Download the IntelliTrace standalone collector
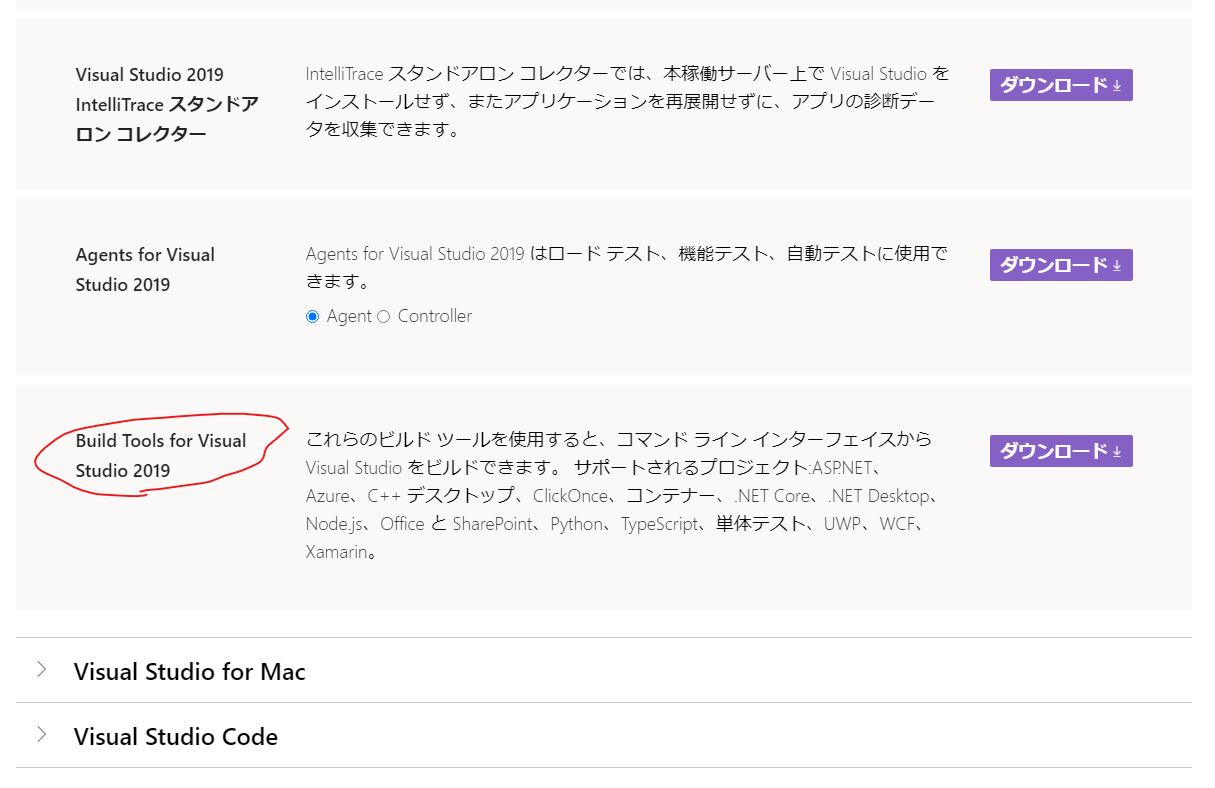This screenshot has height=788, width=1215. click(1061, 85)
